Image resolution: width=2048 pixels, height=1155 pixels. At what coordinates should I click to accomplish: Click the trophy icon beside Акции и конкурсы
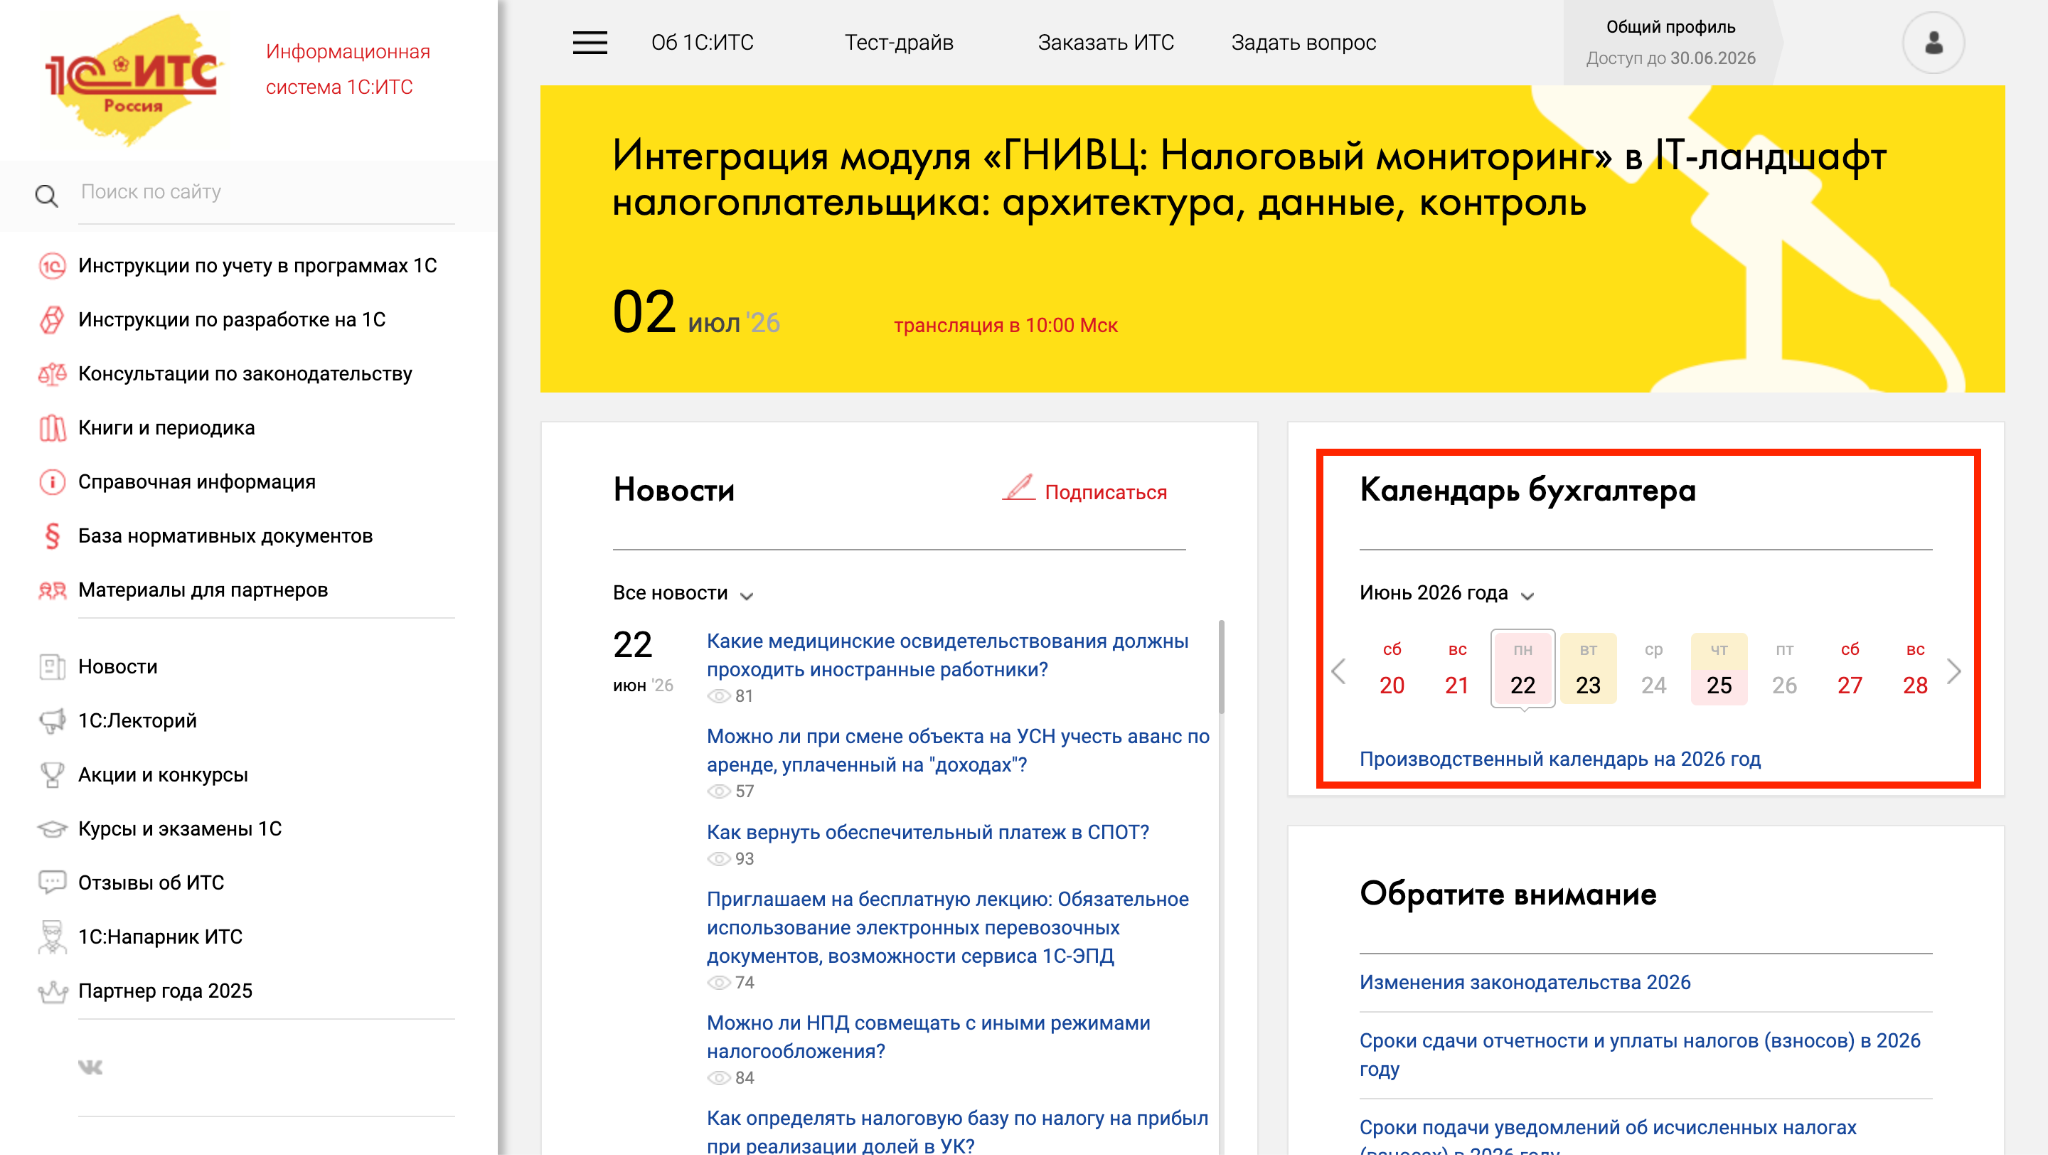[52, 775]
